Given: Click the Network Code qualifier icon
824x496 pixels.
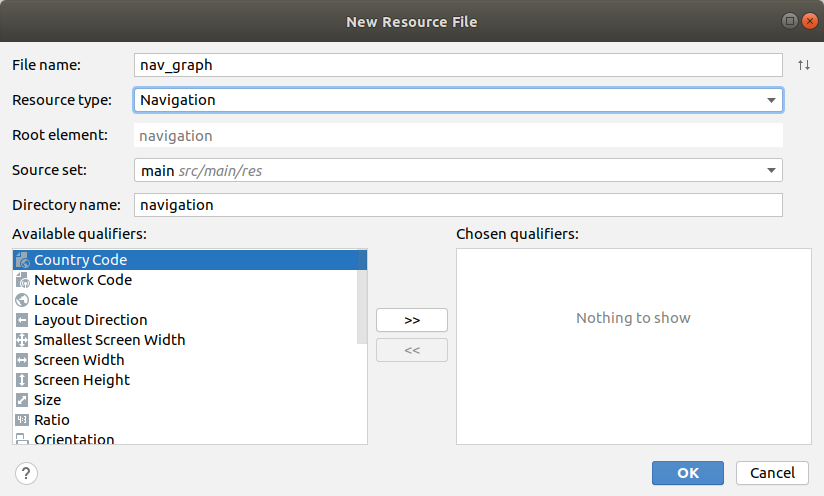Looking at the screenshot, I should pyautogui.click(x=22, y=280).
